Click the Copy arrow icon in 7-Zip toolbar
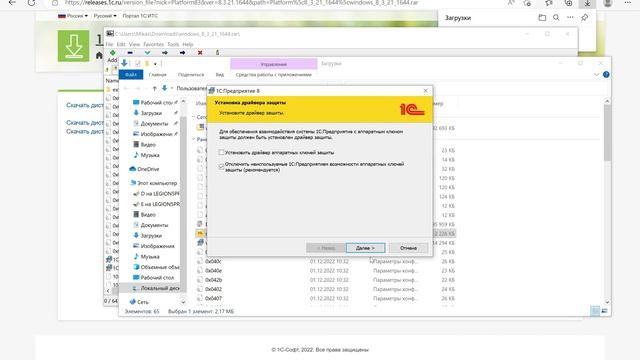 coord(164,53)
